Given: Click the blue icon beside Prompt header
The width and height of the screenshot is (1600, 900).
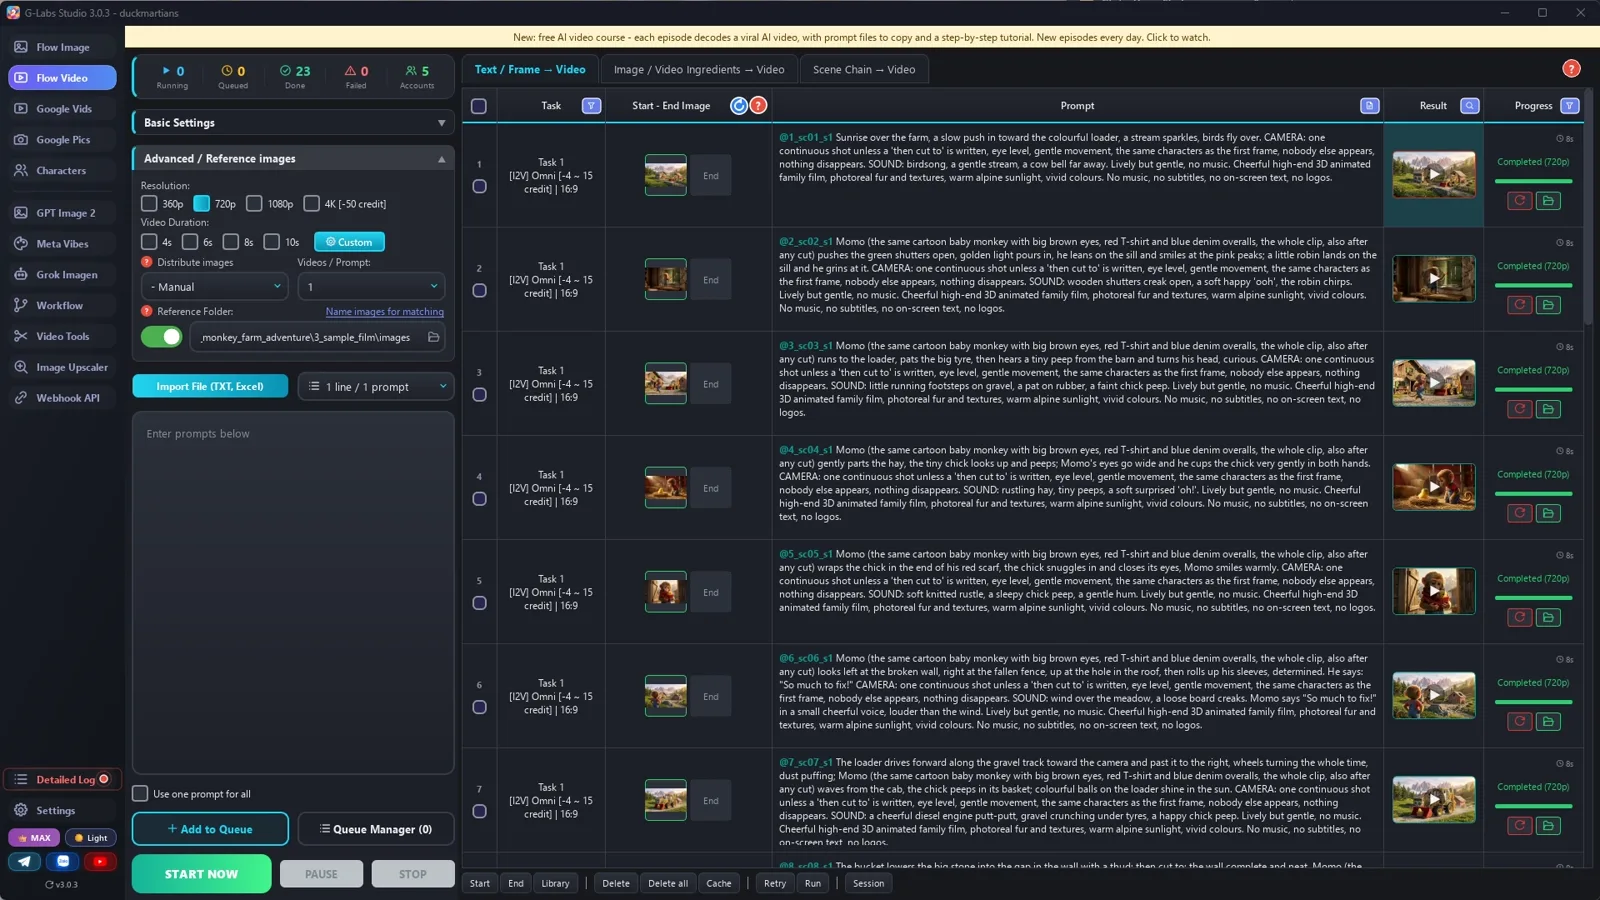Looking at the screenshot, I should [1369, 106].
